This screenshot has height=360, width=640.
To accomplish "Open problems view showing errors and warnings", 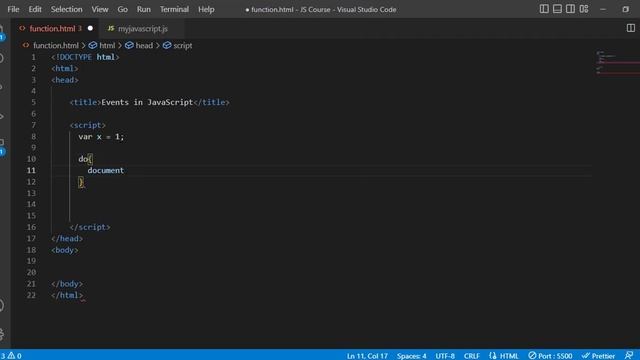I will click(x=11, y=356).
